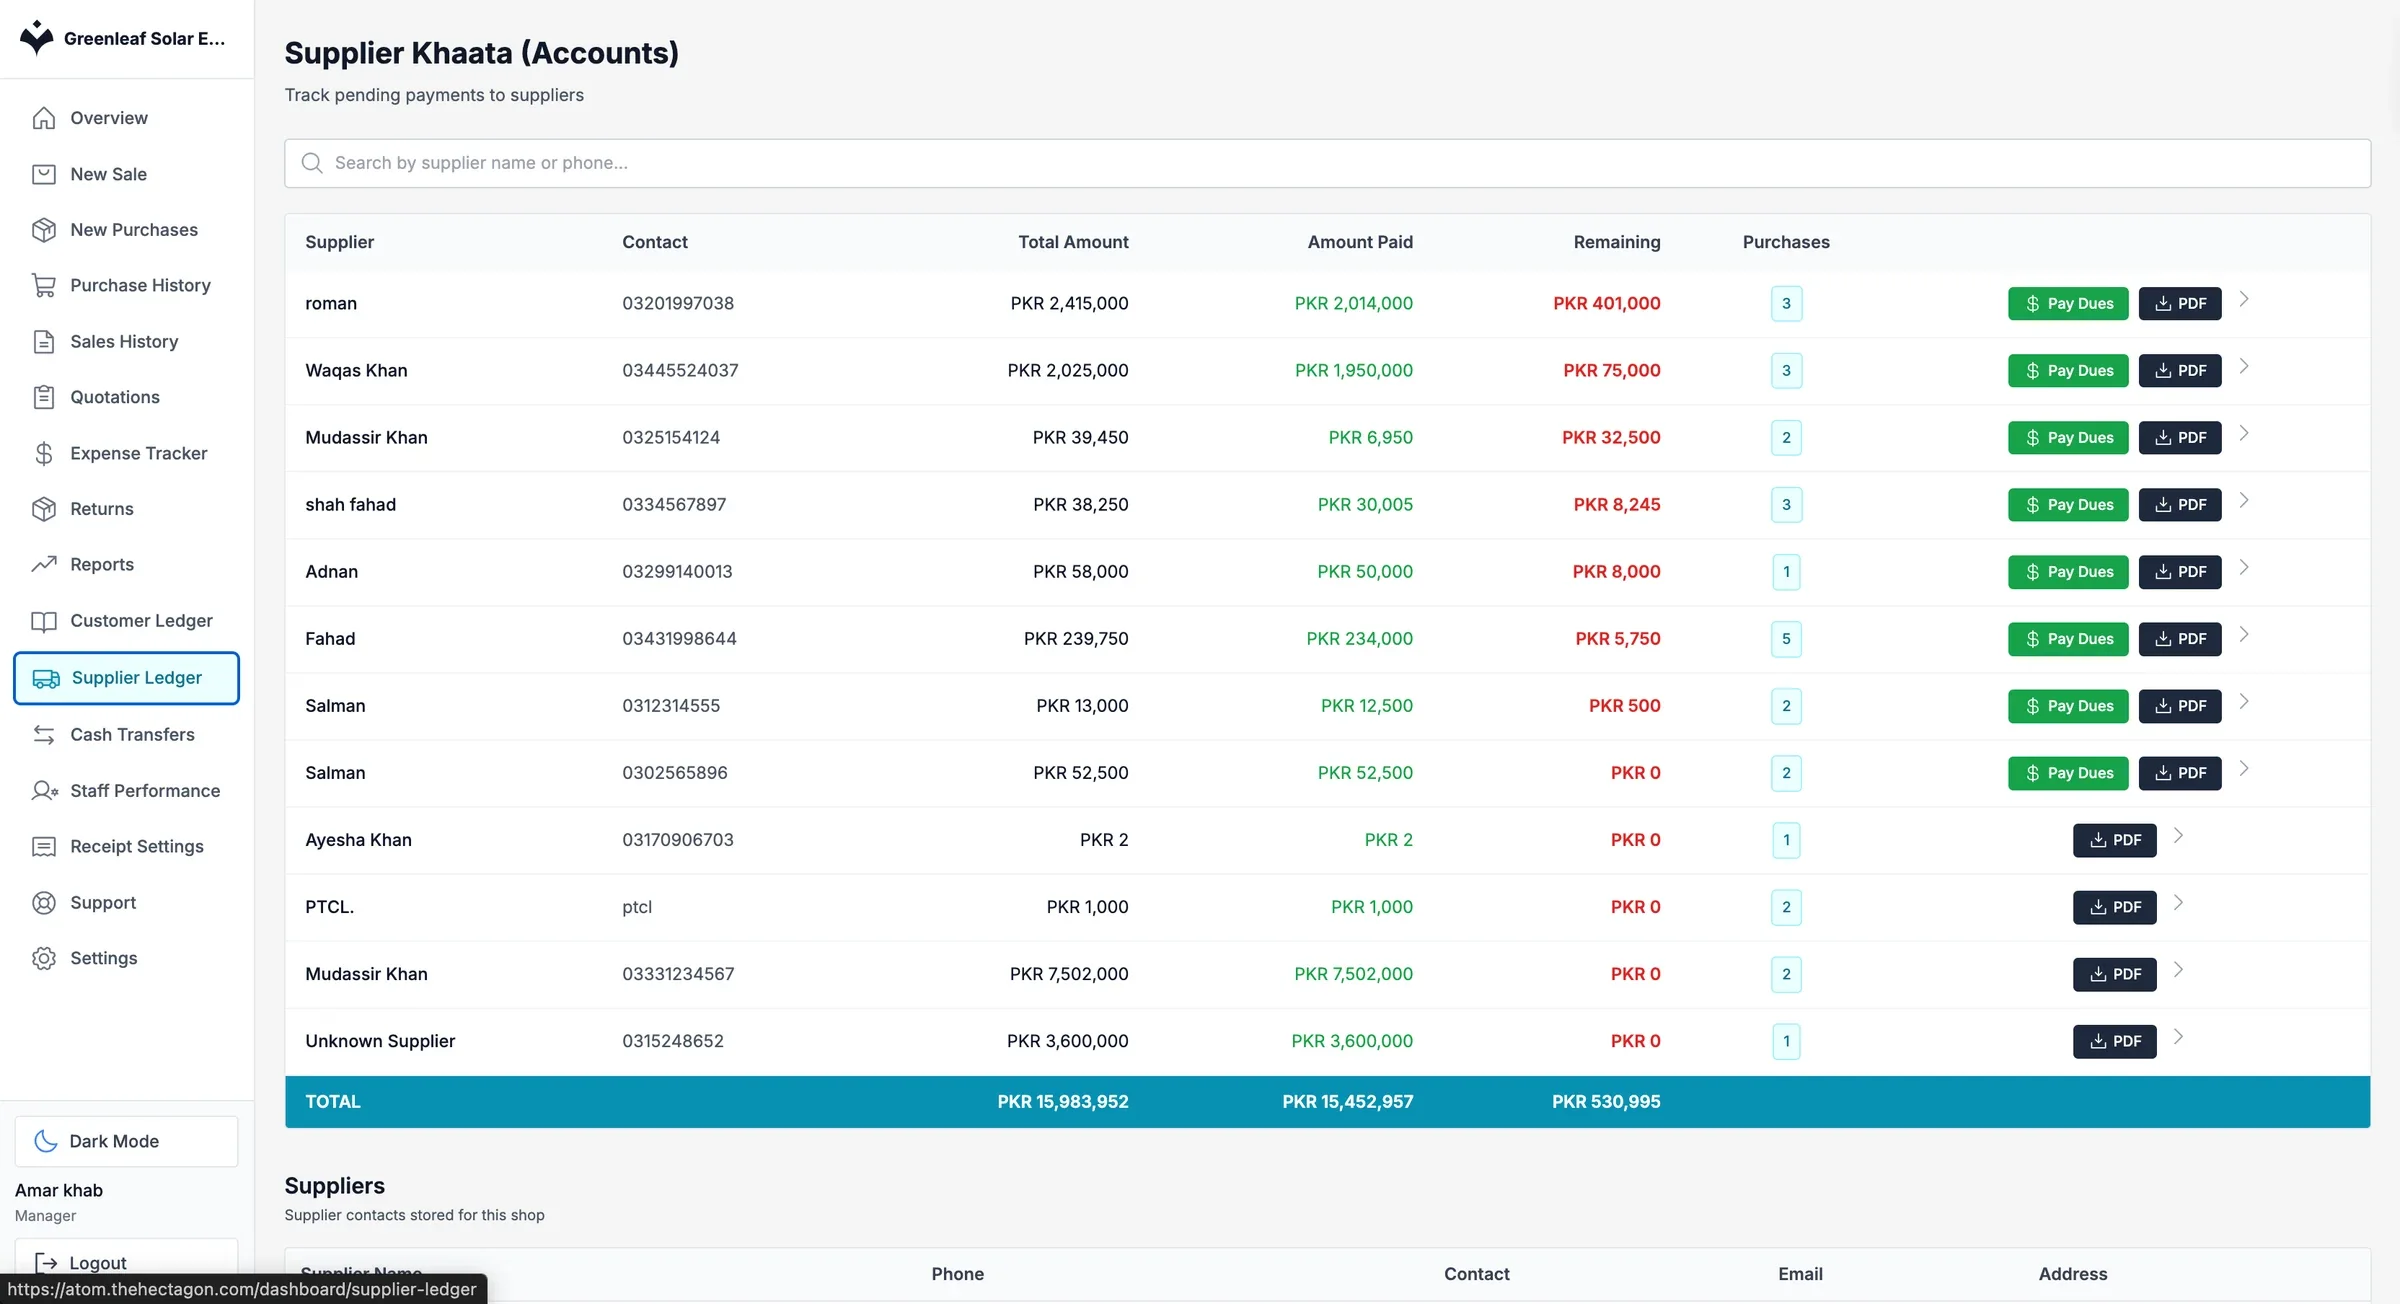Click the Purchase History cart icon
This screenshot has height=1304, width=2400.
(44, 286)
